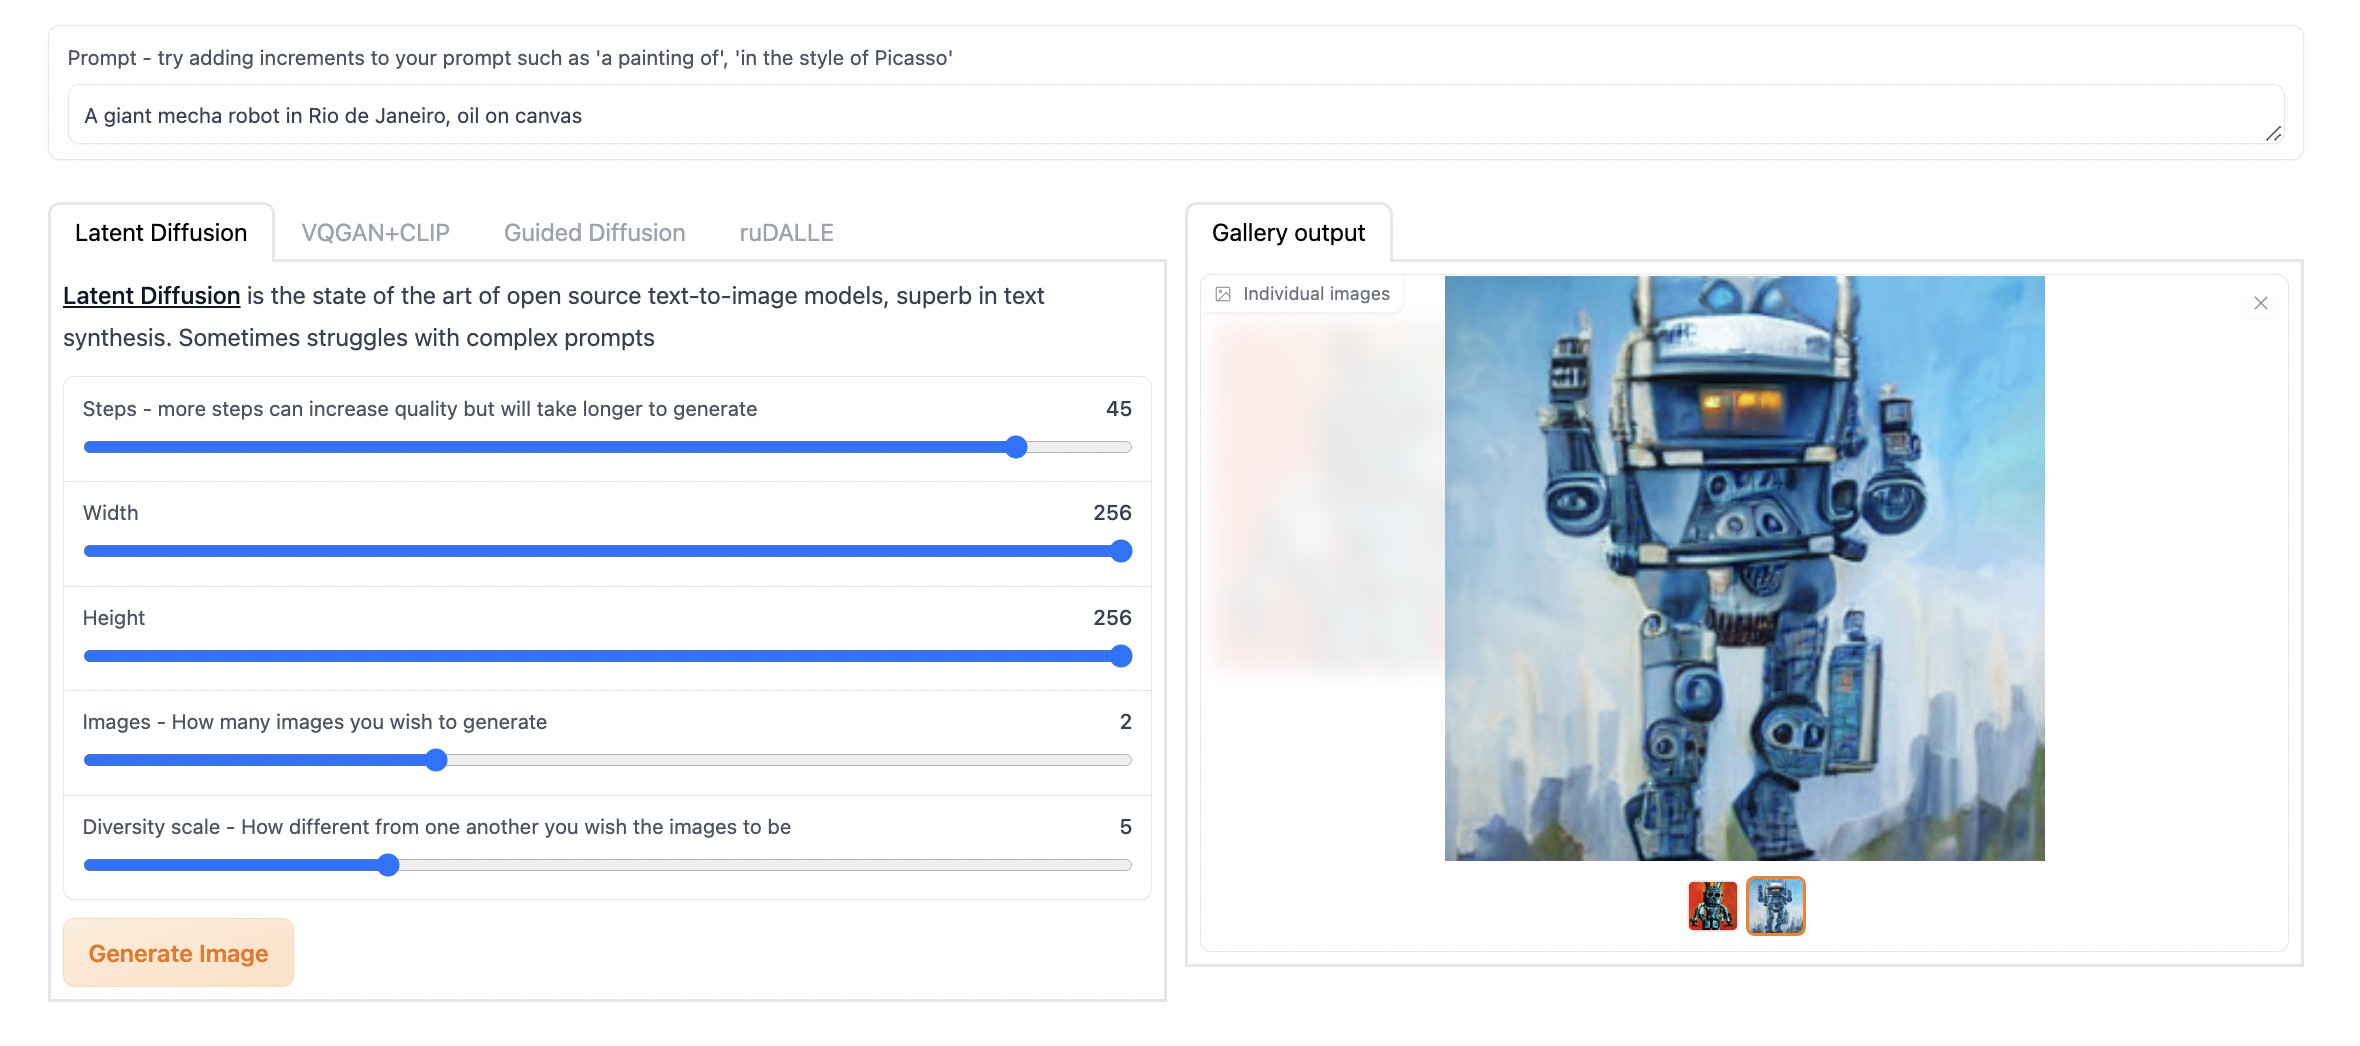
Task: Click the large blue robot painting
Action: pyautogui.click(x=1744, y=568)
